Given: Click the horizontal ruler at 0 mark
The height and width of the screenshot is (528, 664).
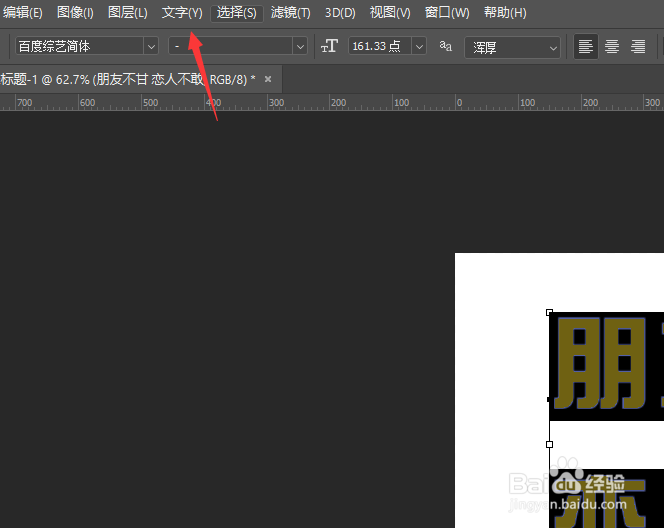Looking at the screenshot, I should click(x=459, y=102).
